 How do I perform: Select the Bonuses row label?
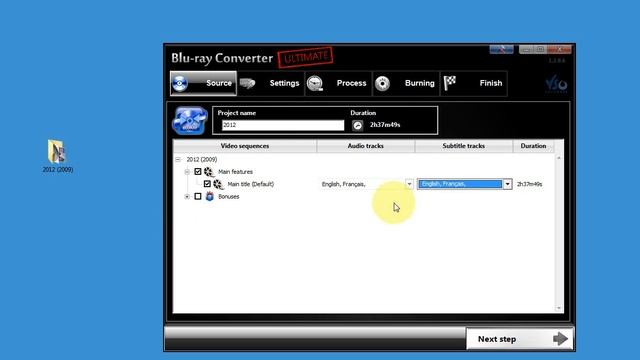[x=229, y=196]
